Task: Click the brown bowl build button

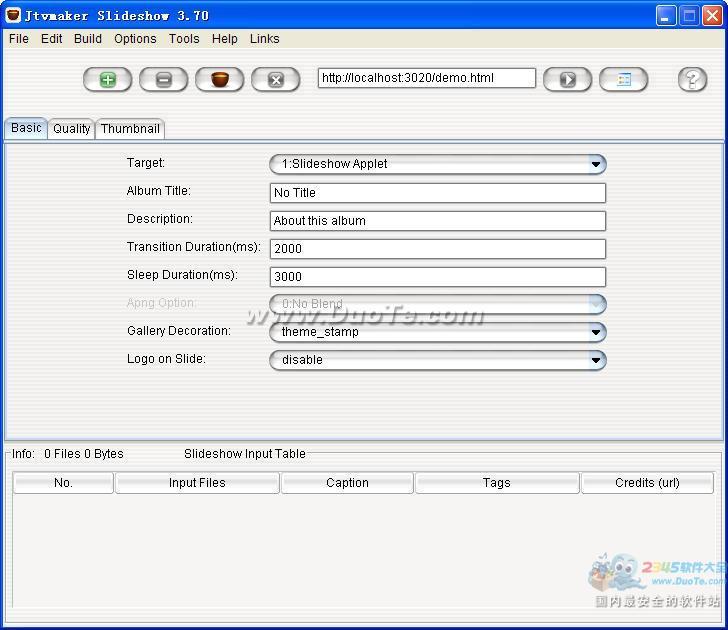Action: pos(220,80)
